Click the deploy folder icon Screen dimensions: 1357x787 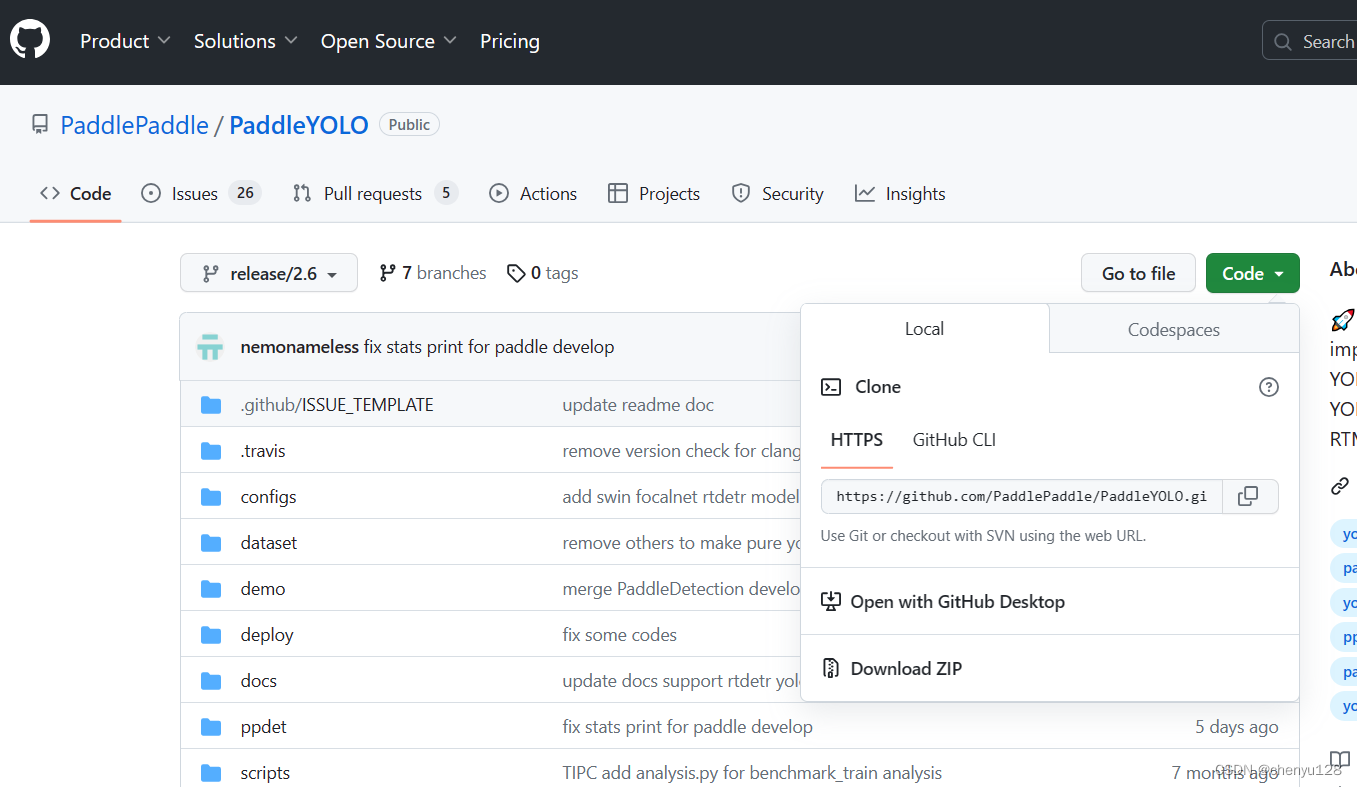(x=211, y=635)
